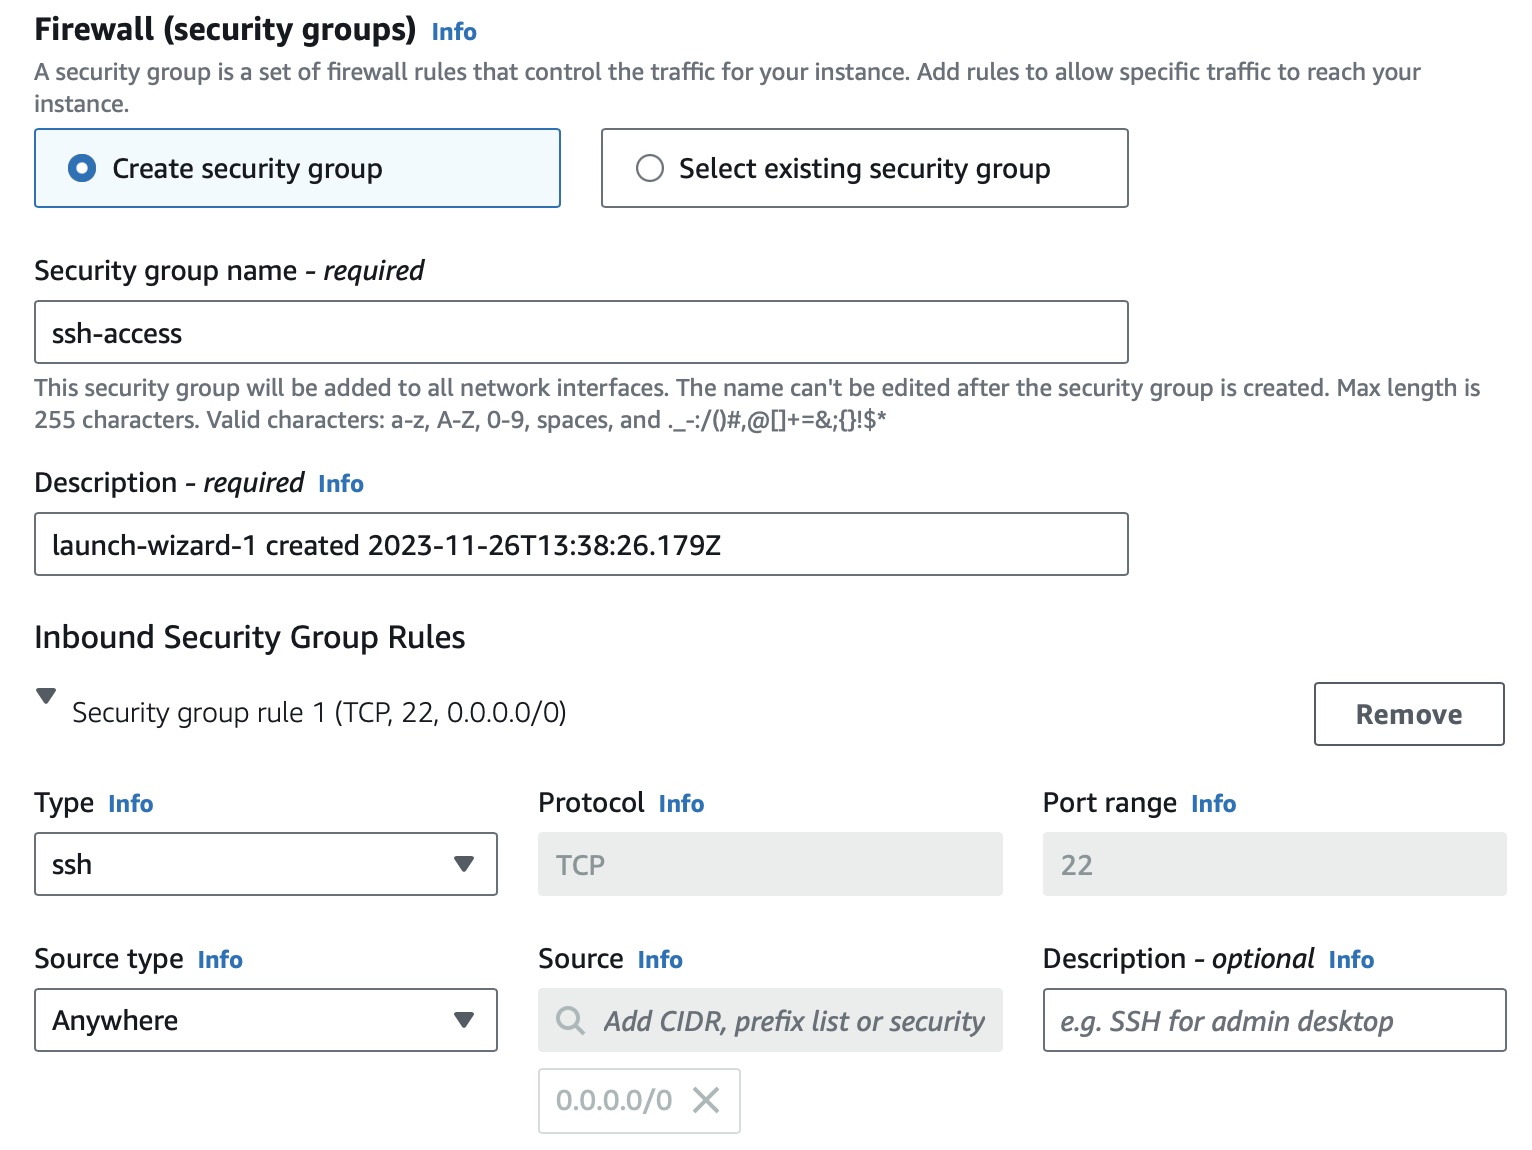Click the search magnifier icon in Source field
The image size is (1532, 1150).
point(571,1020)
